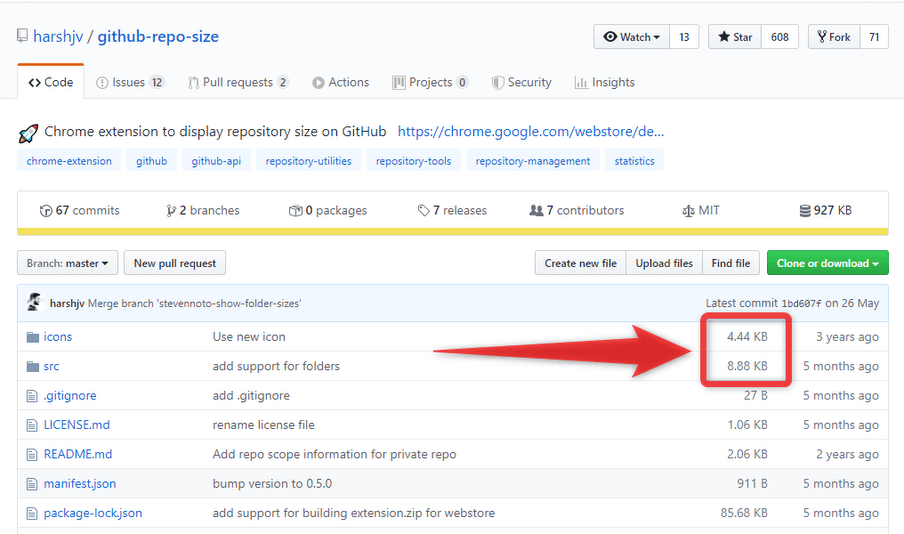Switch to the Projects tab

coord(430,82)
